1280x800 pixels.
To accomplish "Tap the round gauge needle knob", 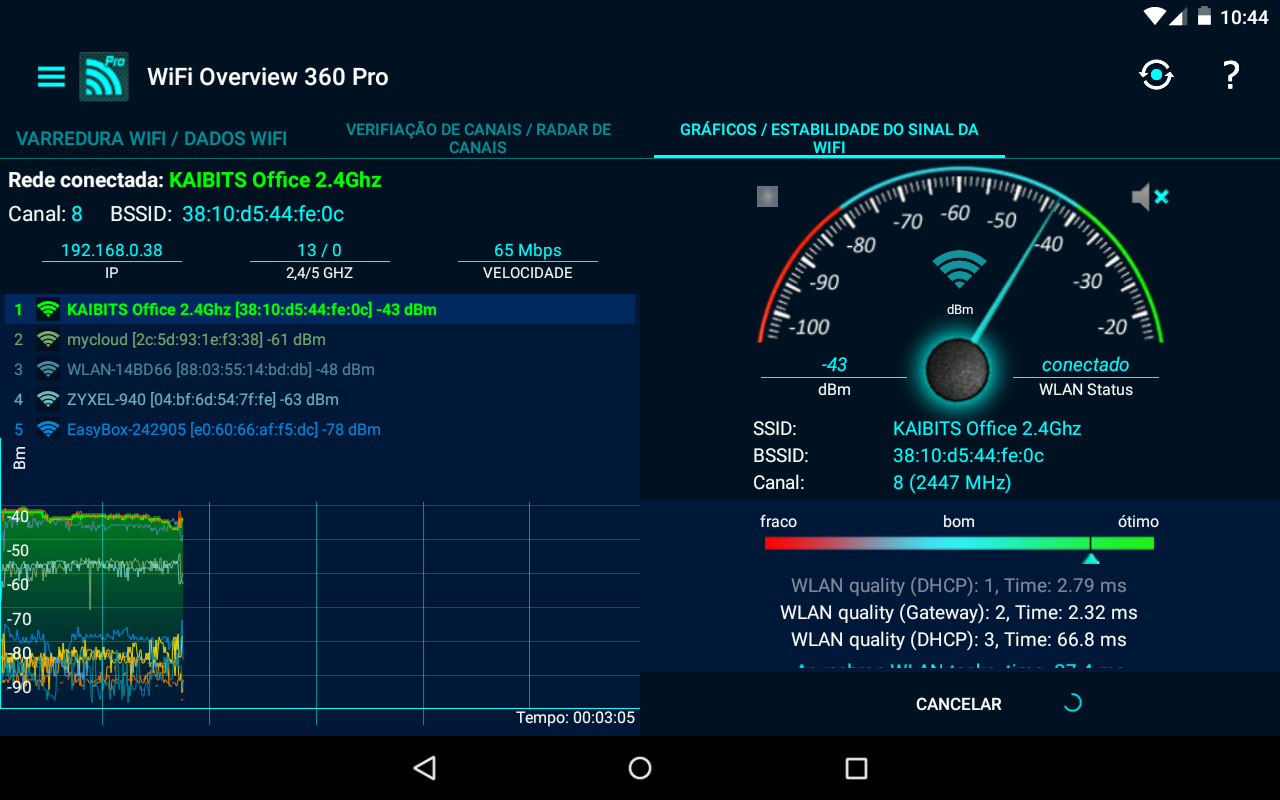I will (959, 371).
